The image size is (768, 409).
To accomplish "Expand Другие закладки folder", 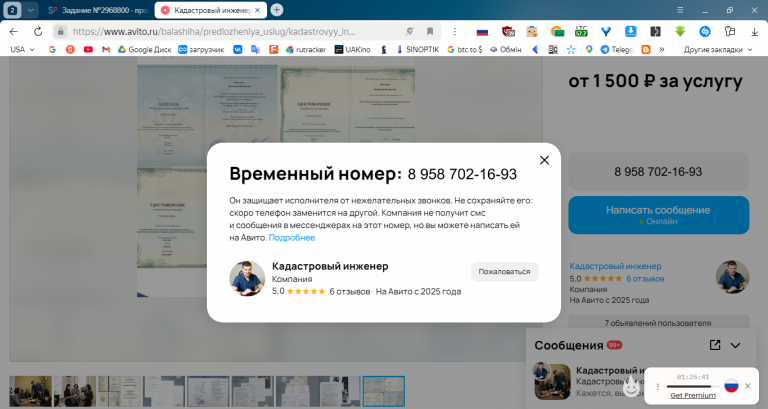I will [x=718, y=49].
